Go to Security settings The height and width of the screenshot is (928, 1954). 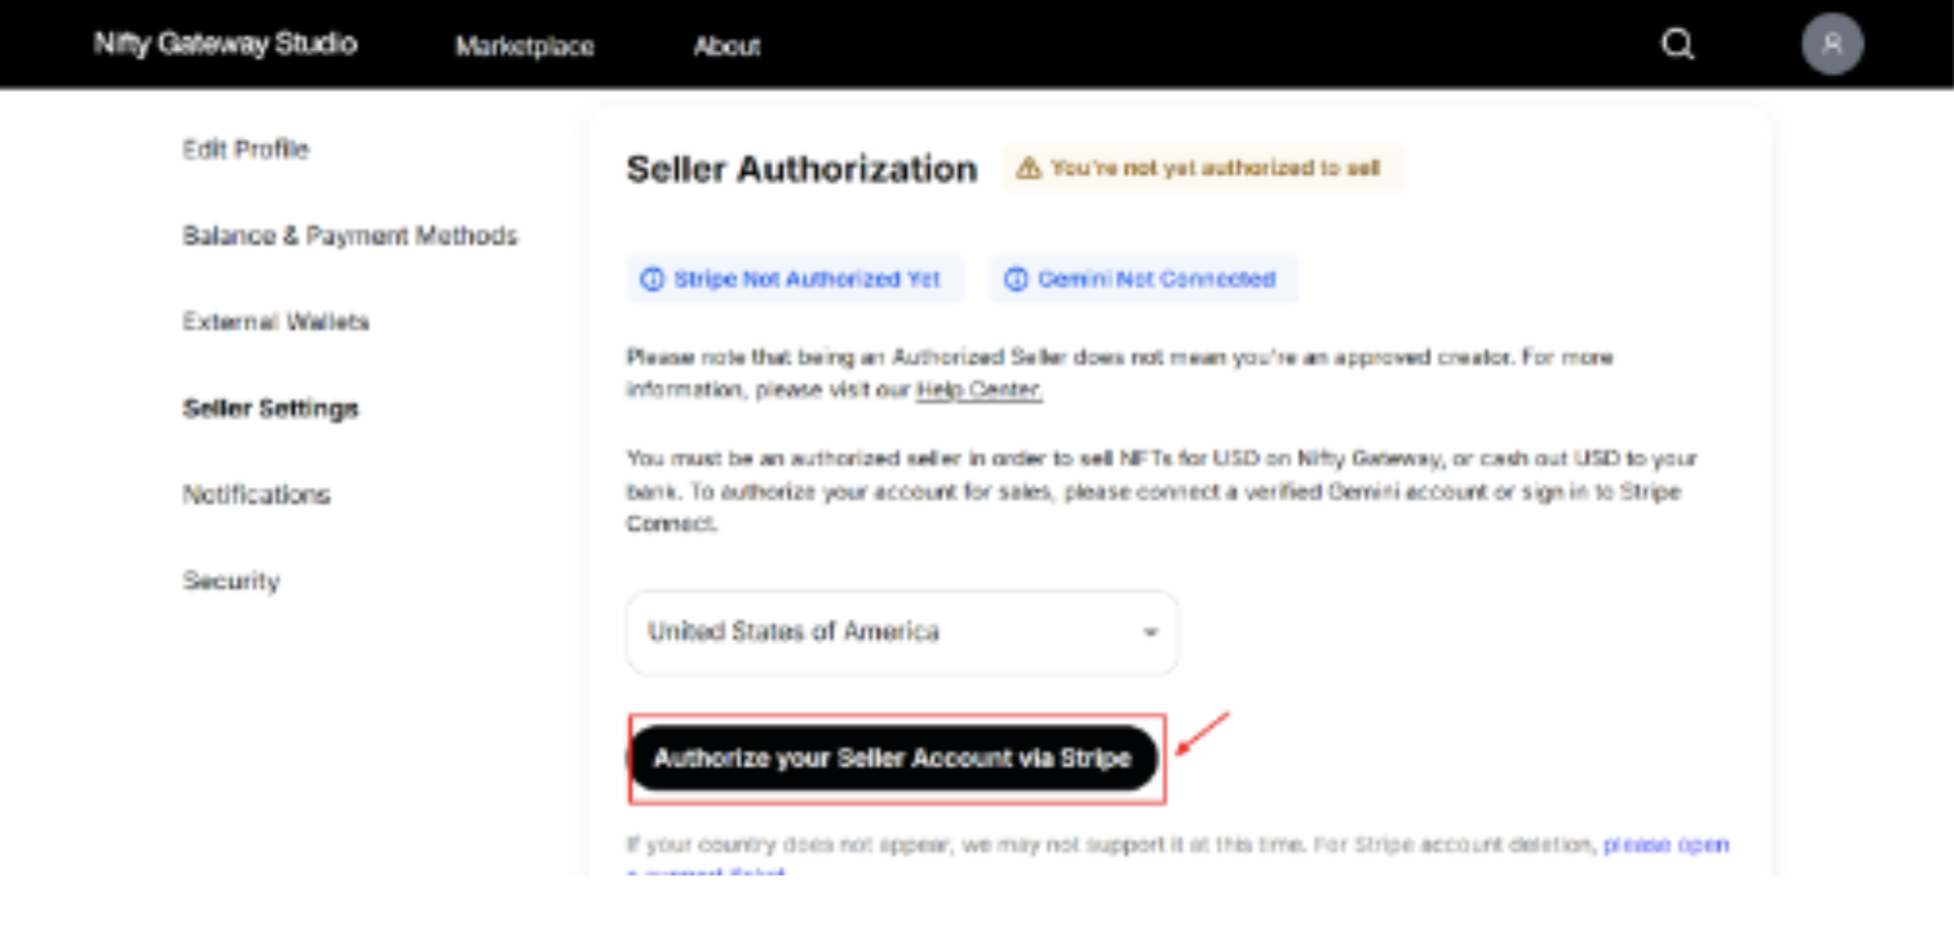click(x=231, y=581)
